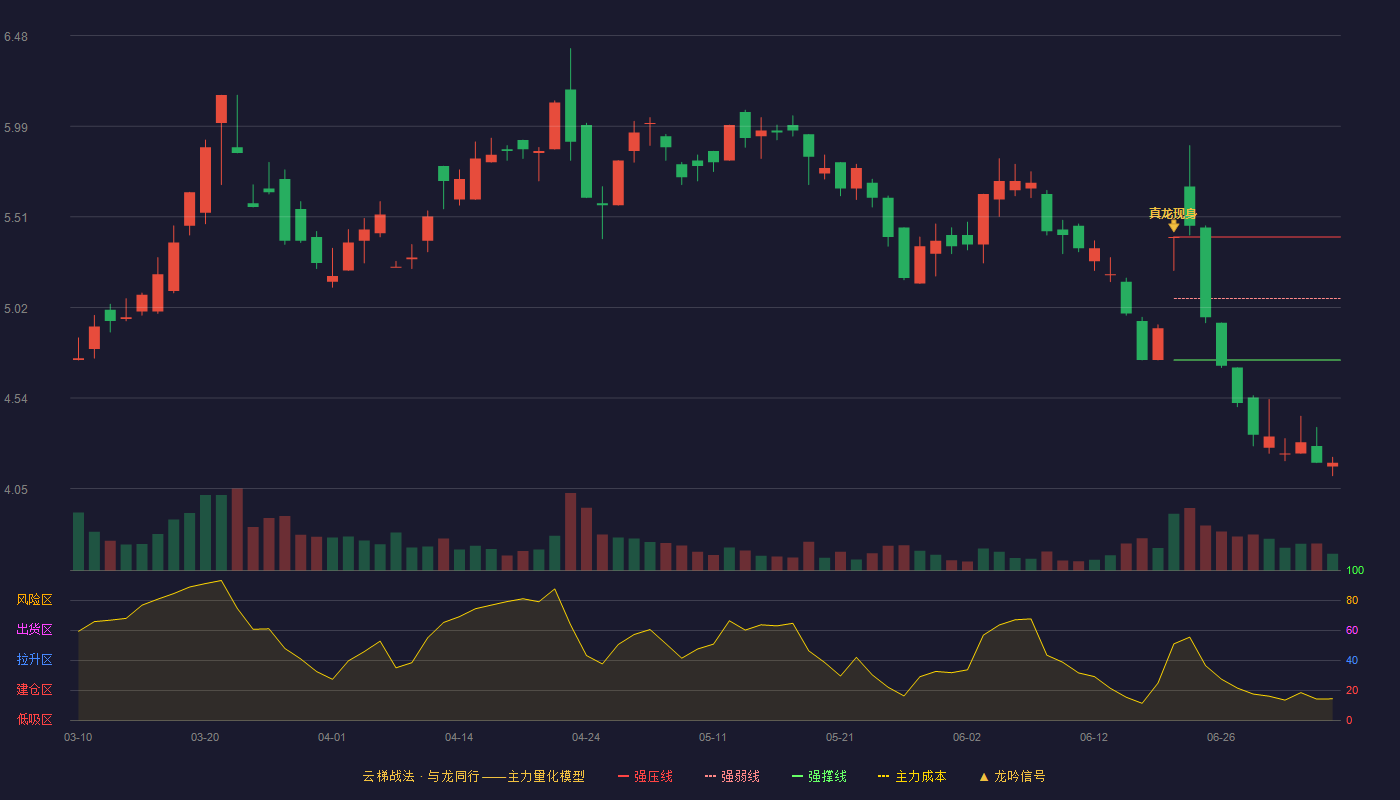Click the 4.05 price axis label
Screen dimensions: 1400x800
(x=16, y=490)
